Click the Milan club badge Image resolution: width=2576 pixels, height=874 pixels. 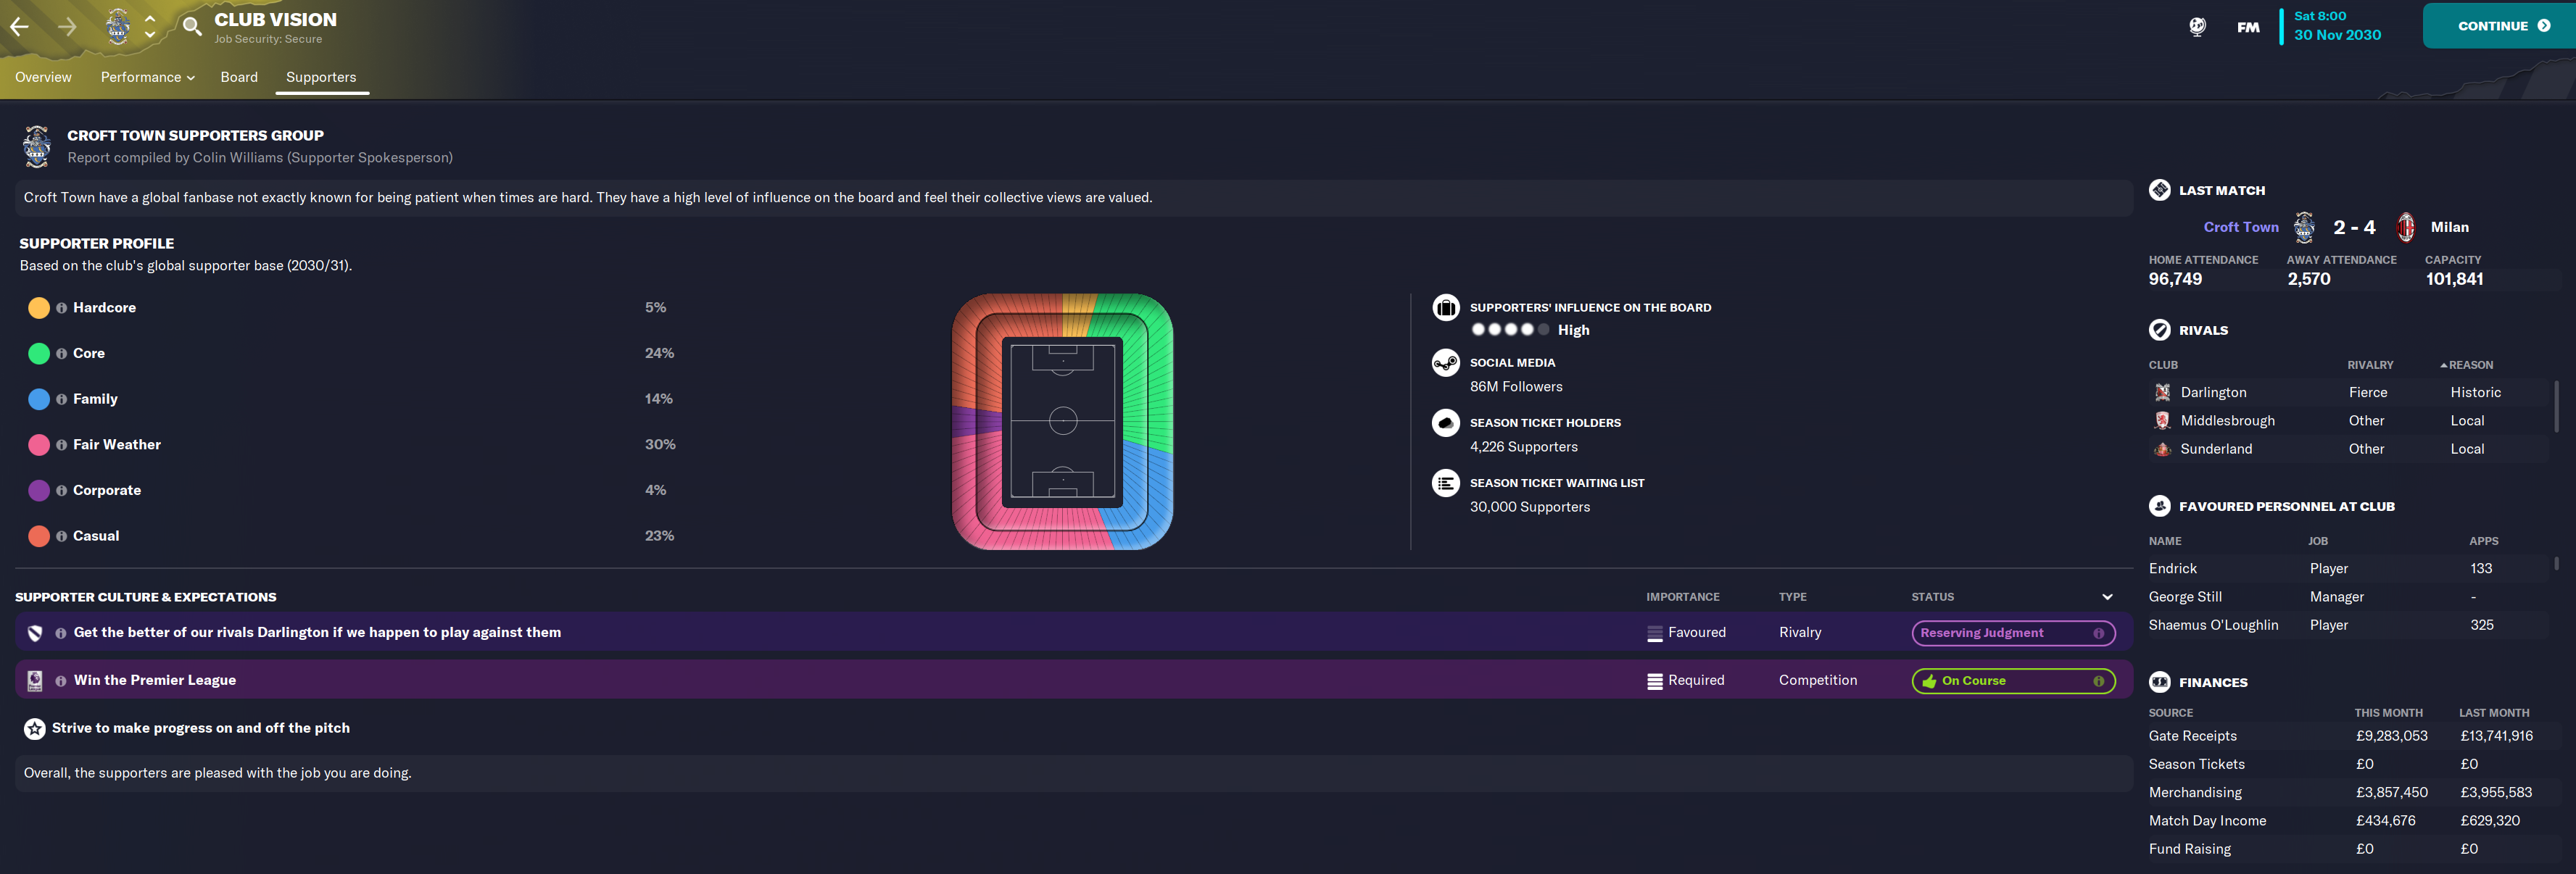tap(2405, 227)
